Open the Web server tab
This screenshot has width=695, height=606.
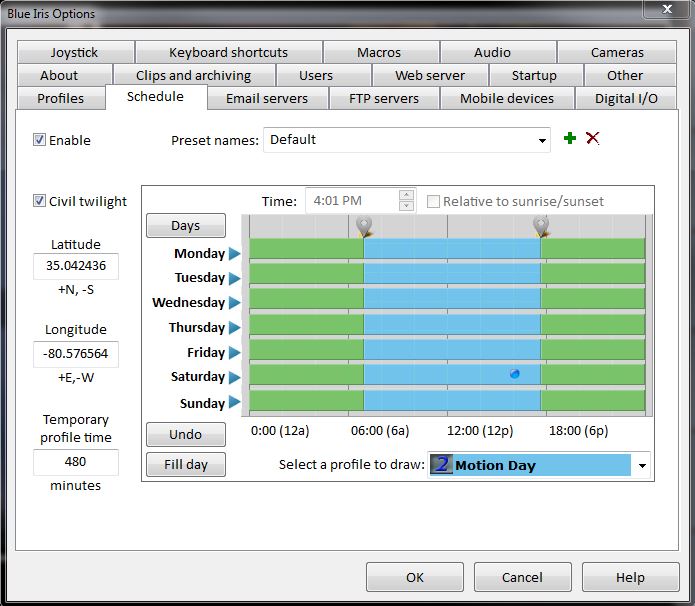[430, 75]
